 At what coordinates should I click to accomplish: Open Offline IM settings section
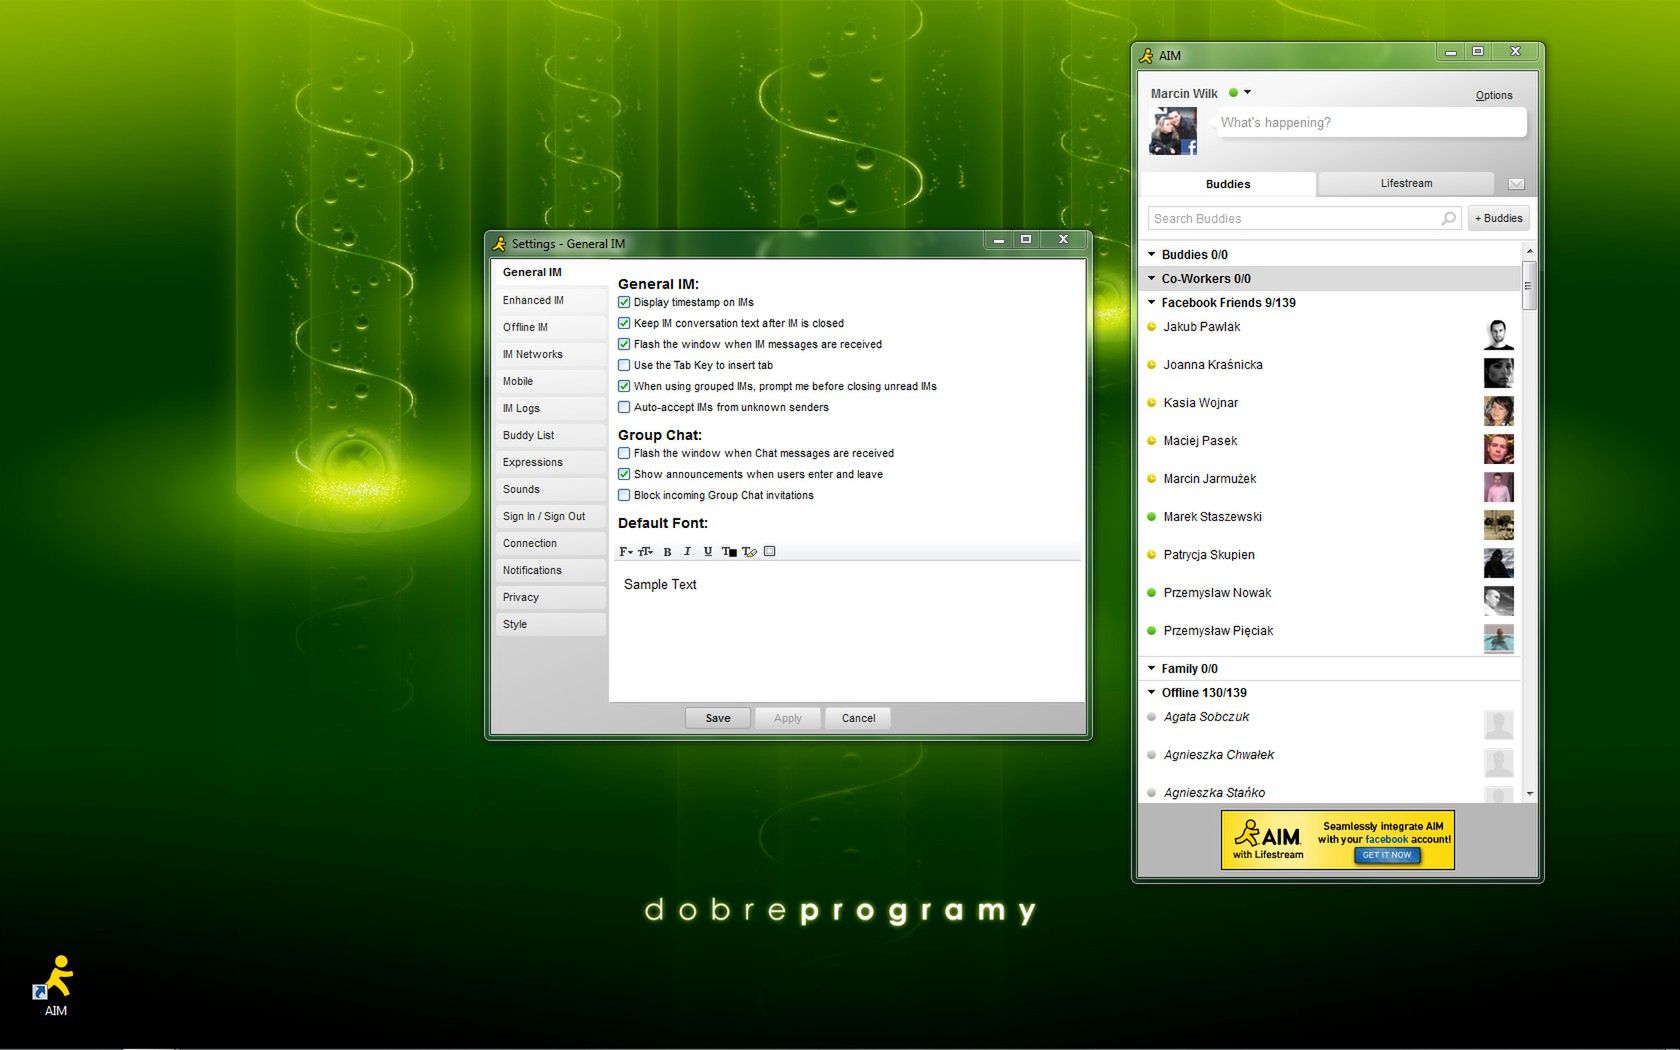(x=550, y=327)
